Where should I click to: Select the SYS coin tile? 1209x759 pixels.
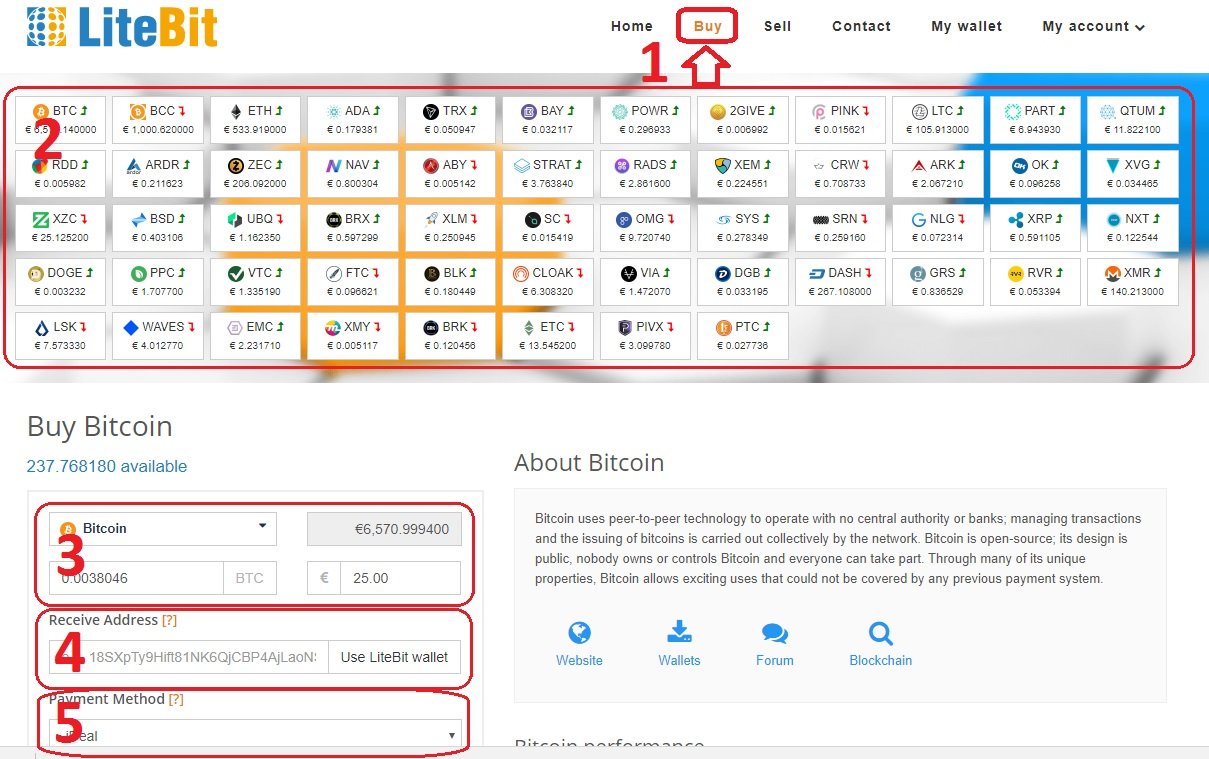tap(744, 228)
